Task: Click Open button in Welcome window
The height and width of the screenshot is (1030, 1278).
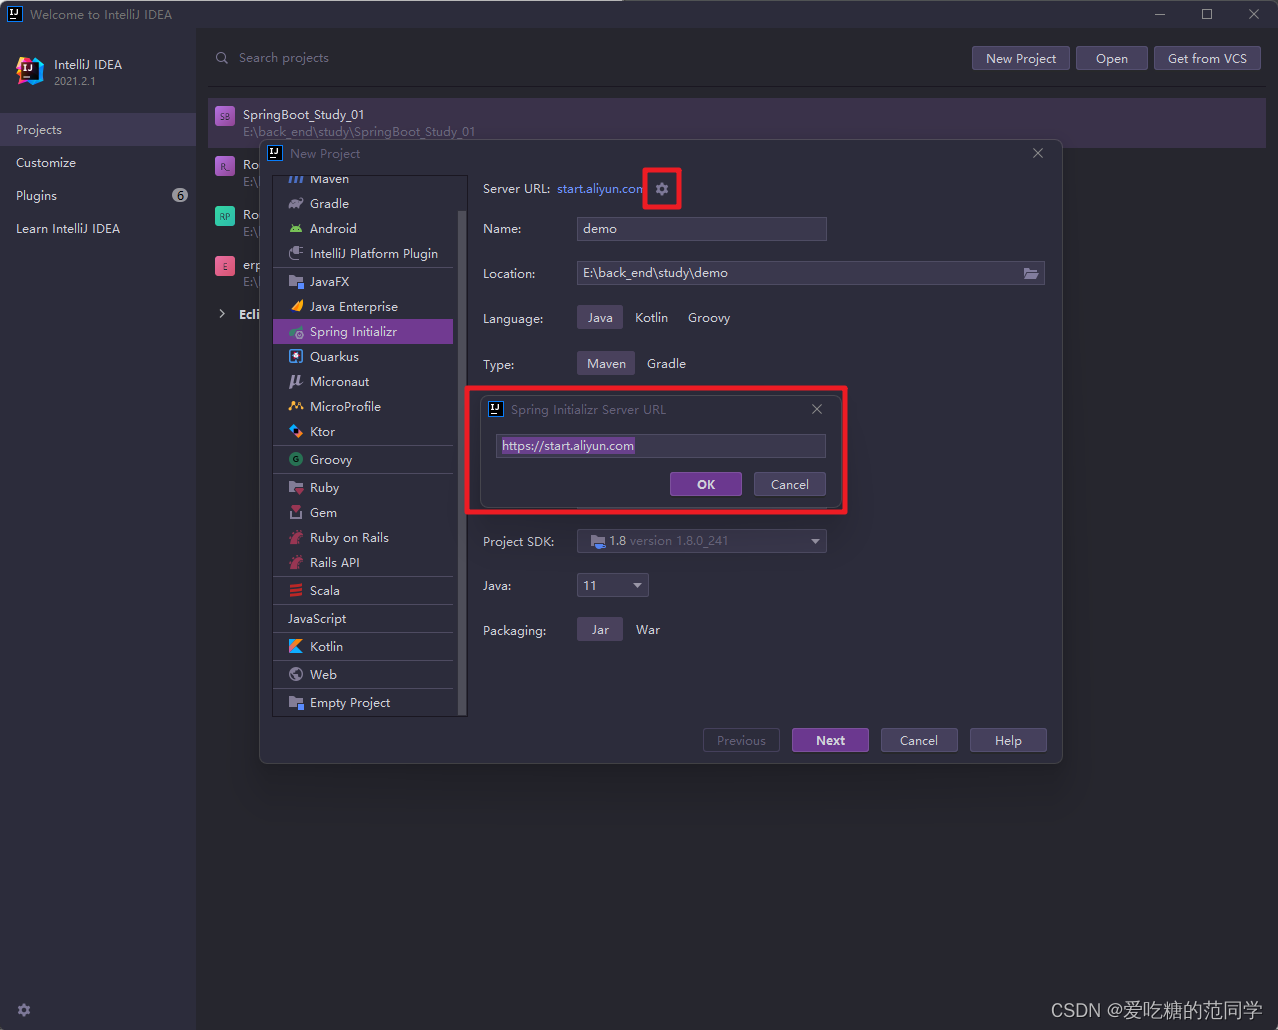Action: [1112, 58]
